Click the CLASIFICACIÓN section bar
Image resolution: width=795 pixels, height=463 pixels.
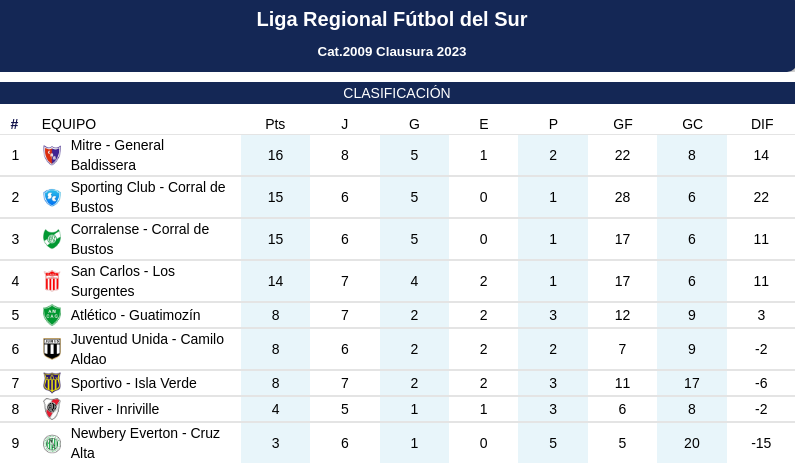[398, 93]
